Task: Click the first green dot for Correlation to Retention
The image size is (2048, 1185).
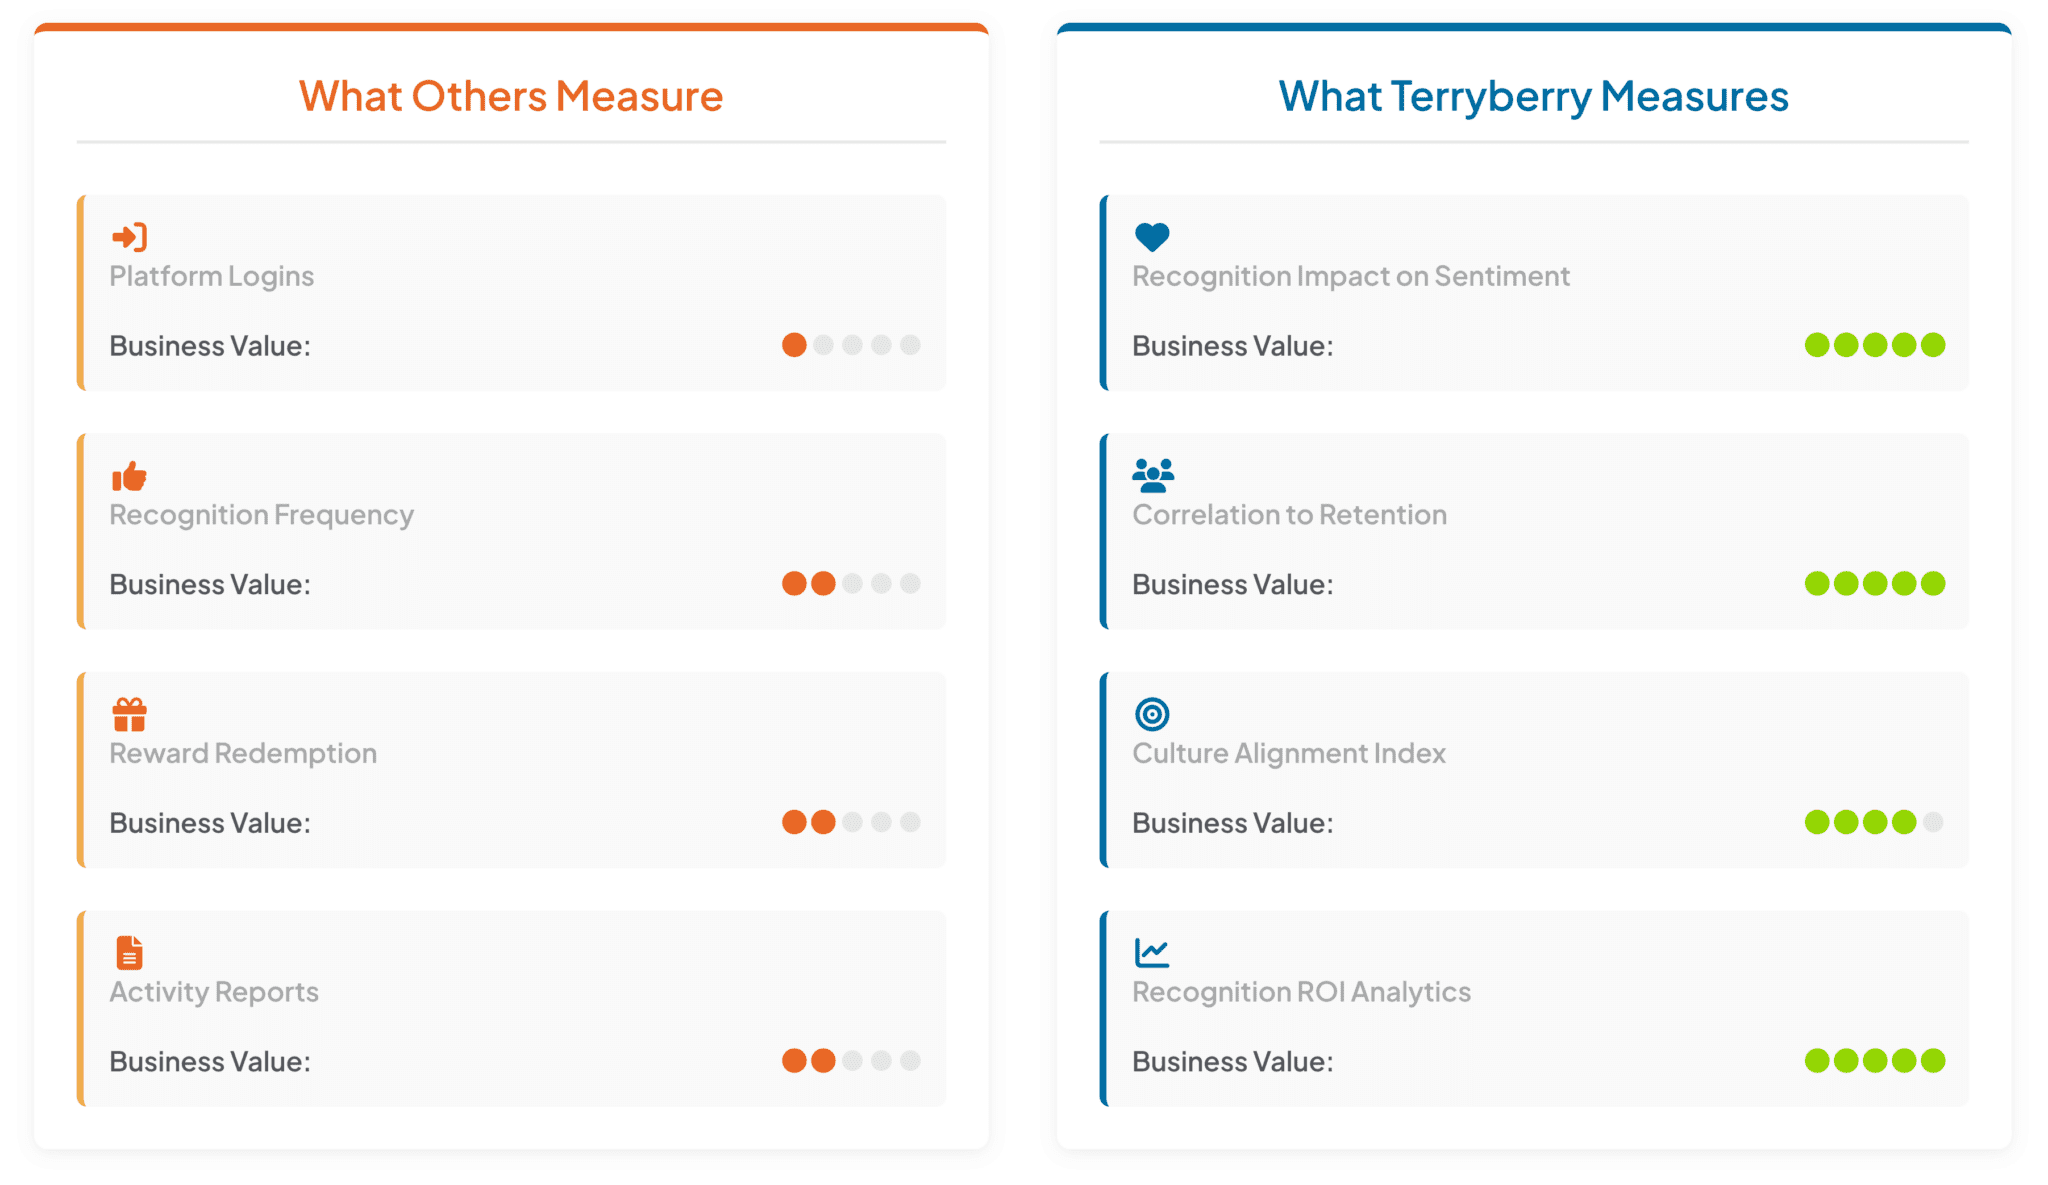Action: coord(1817,583)
